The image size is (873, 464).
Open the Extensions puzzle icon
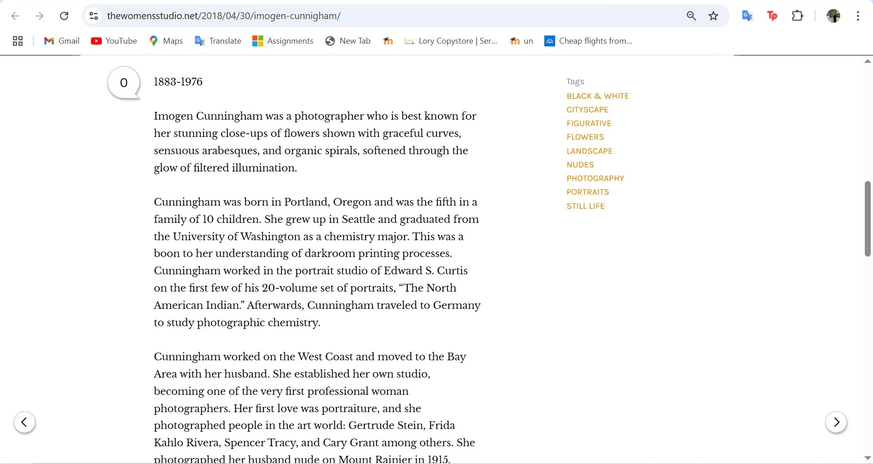click(797, 16)
